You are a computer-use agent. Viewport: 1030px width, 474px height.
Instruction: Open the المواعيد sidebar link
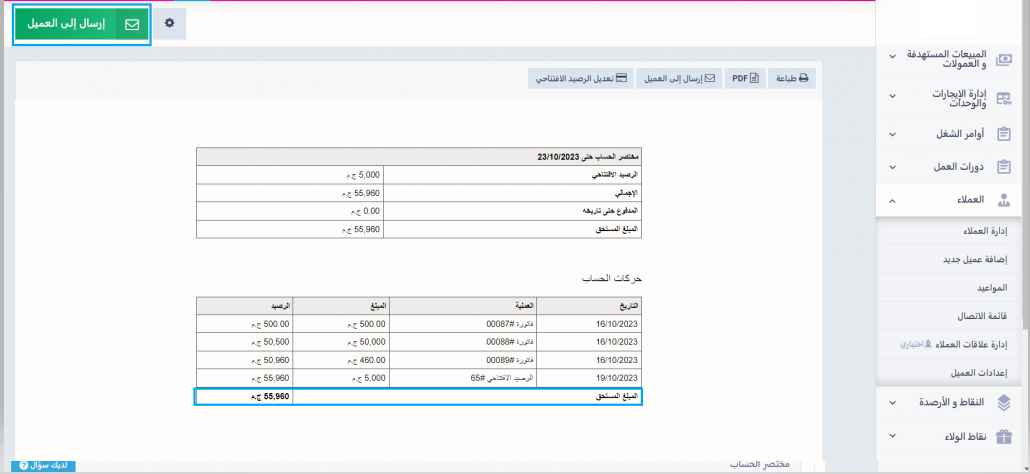(x=991, y=287)
